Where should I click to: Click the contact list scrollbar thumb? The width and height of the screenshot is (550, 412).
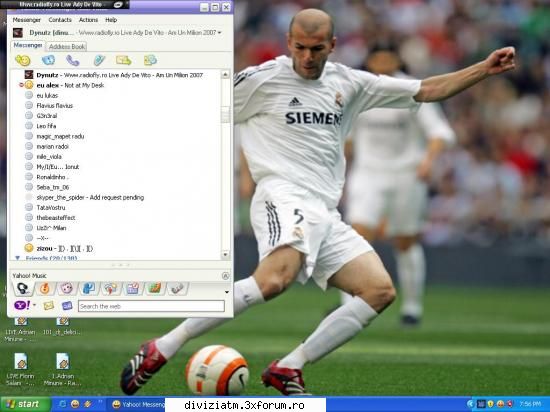(x=225, y=115)
